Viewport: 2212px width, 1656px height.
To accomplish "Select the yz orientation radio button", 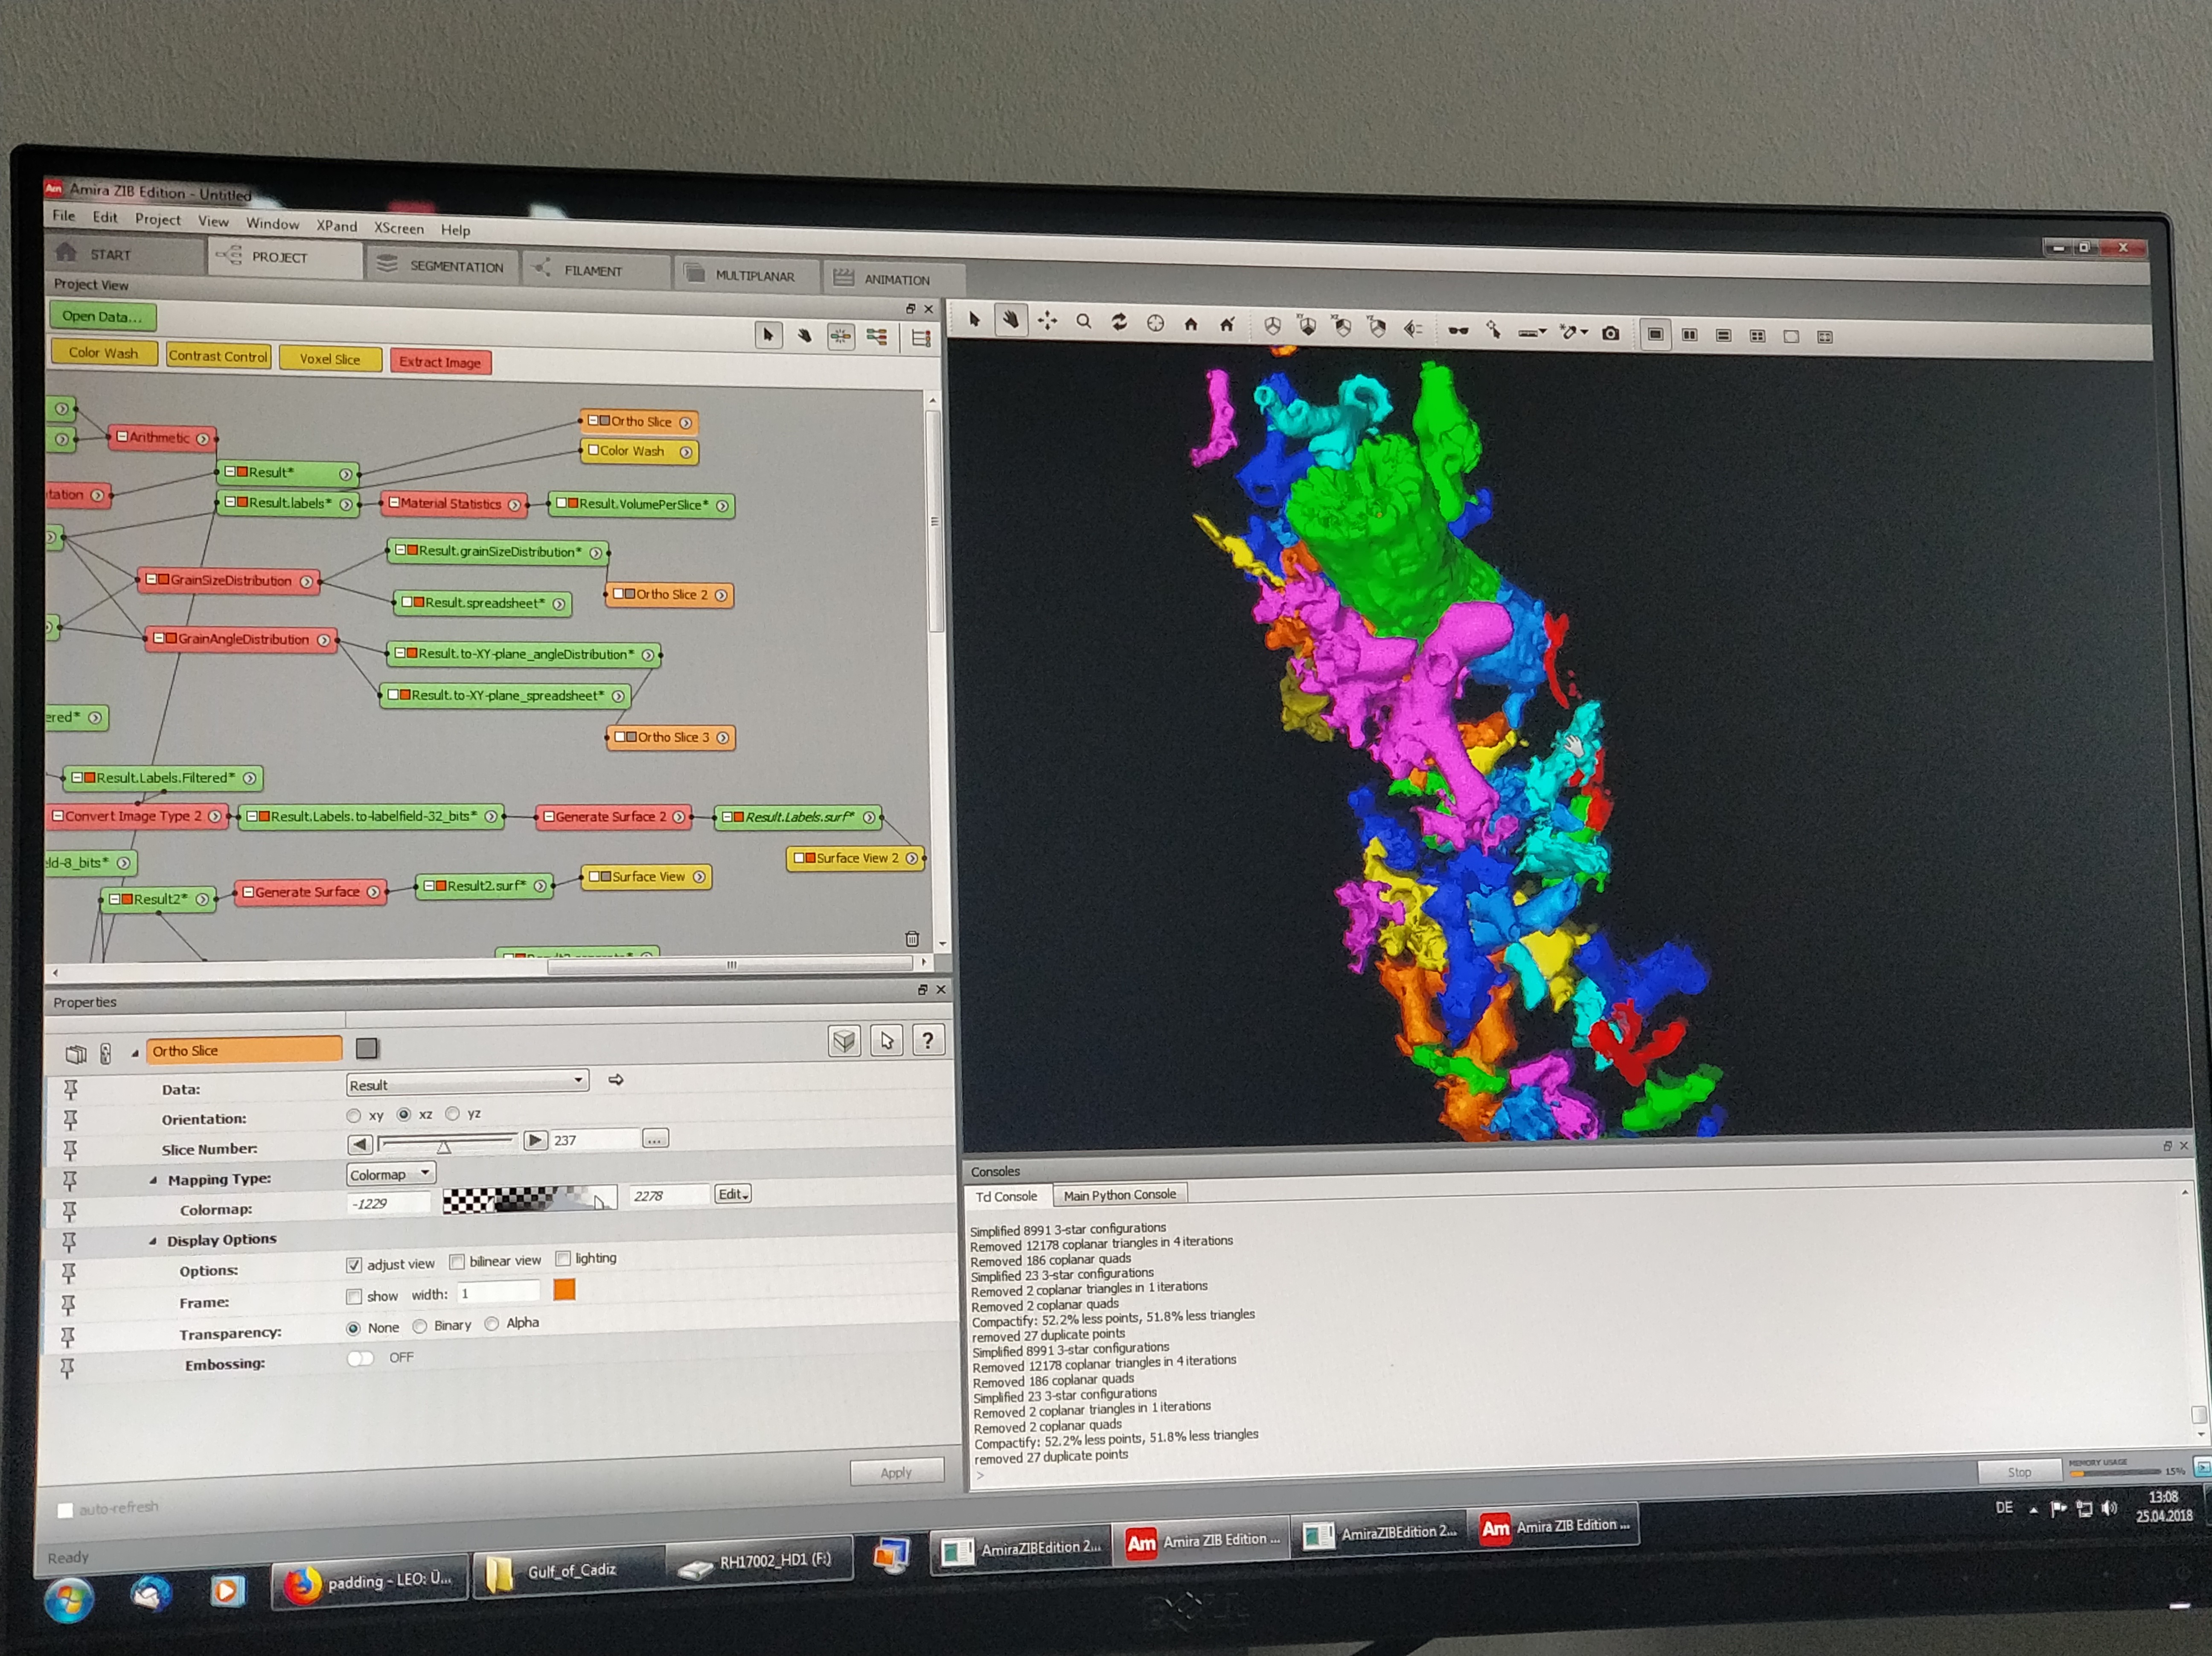I will pyautogui.click(x=453, y=1114).
